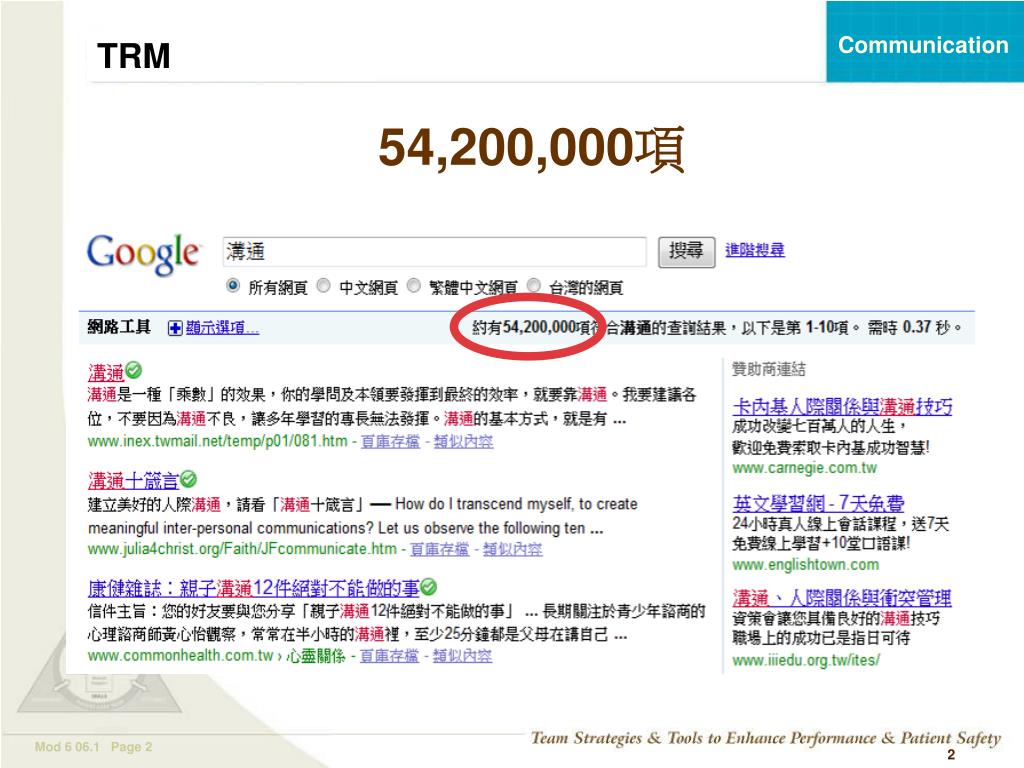The image size is (1024, 768).
Task: Open the 英文學習網 - 7天免費 sponsored link
Action: point(818,504)
